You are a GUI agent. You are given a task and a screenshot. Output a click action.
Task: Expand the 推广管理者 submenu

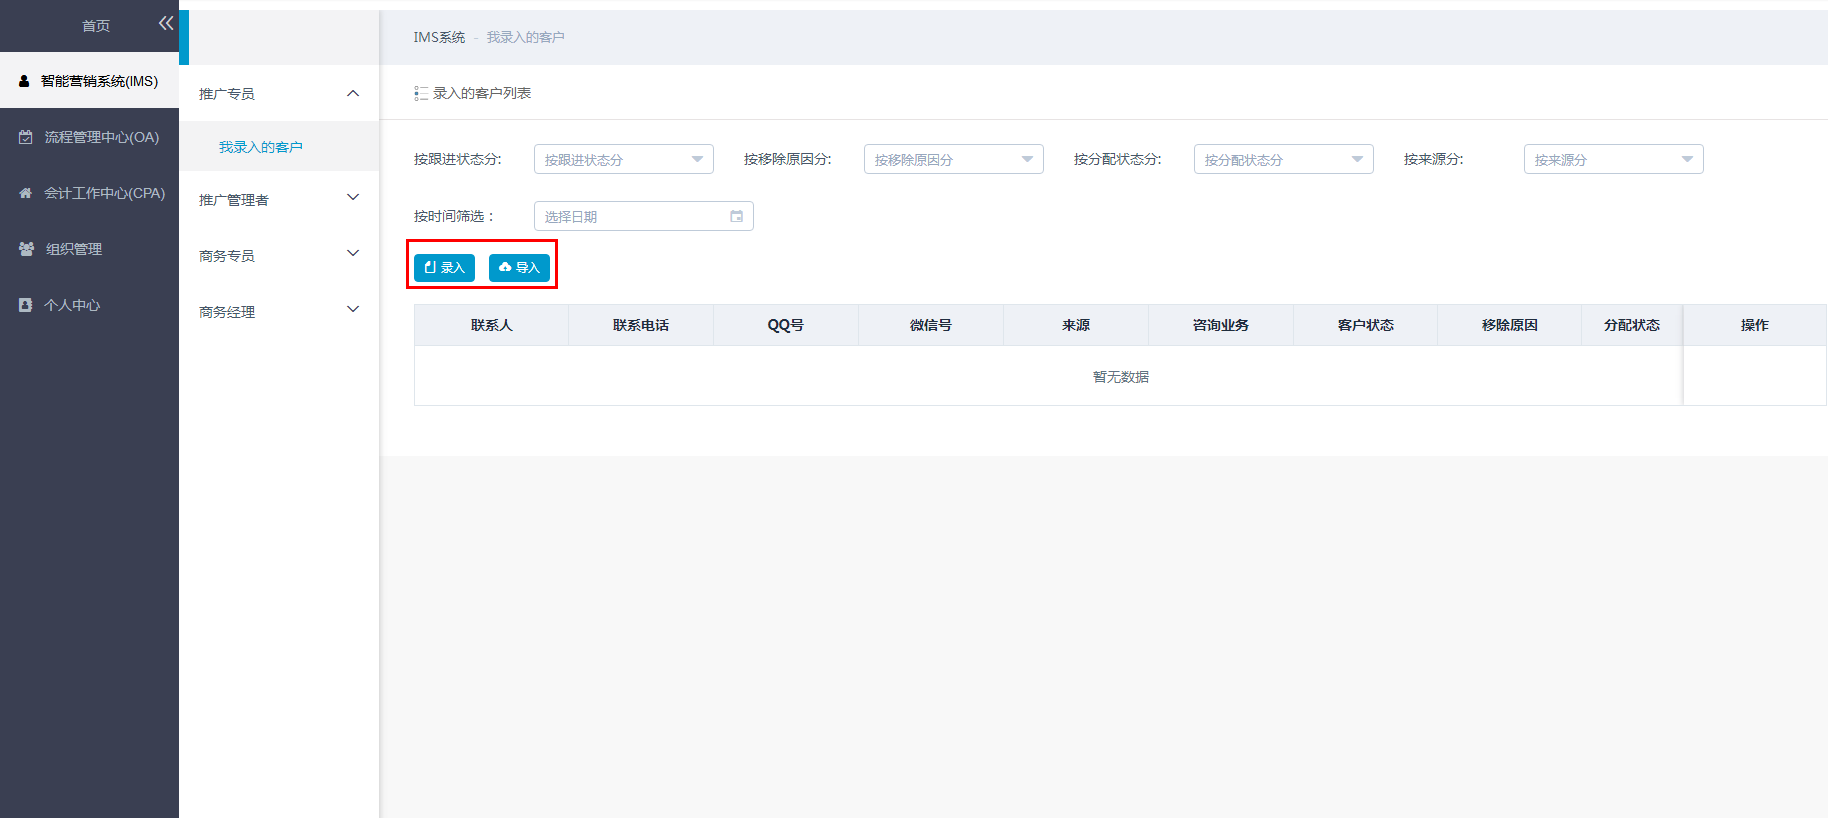(x=279, y=199)
